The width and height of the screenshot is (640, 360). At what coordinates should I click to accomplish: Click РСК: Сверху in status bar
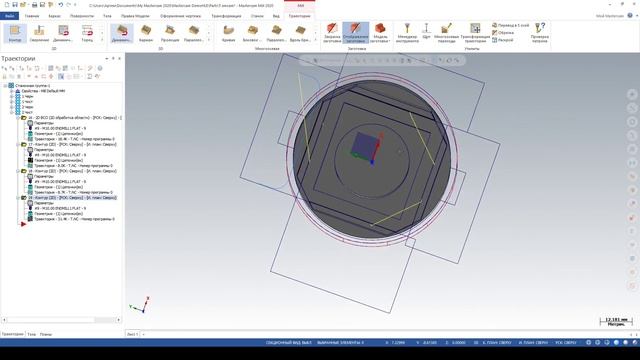point(566,342)
